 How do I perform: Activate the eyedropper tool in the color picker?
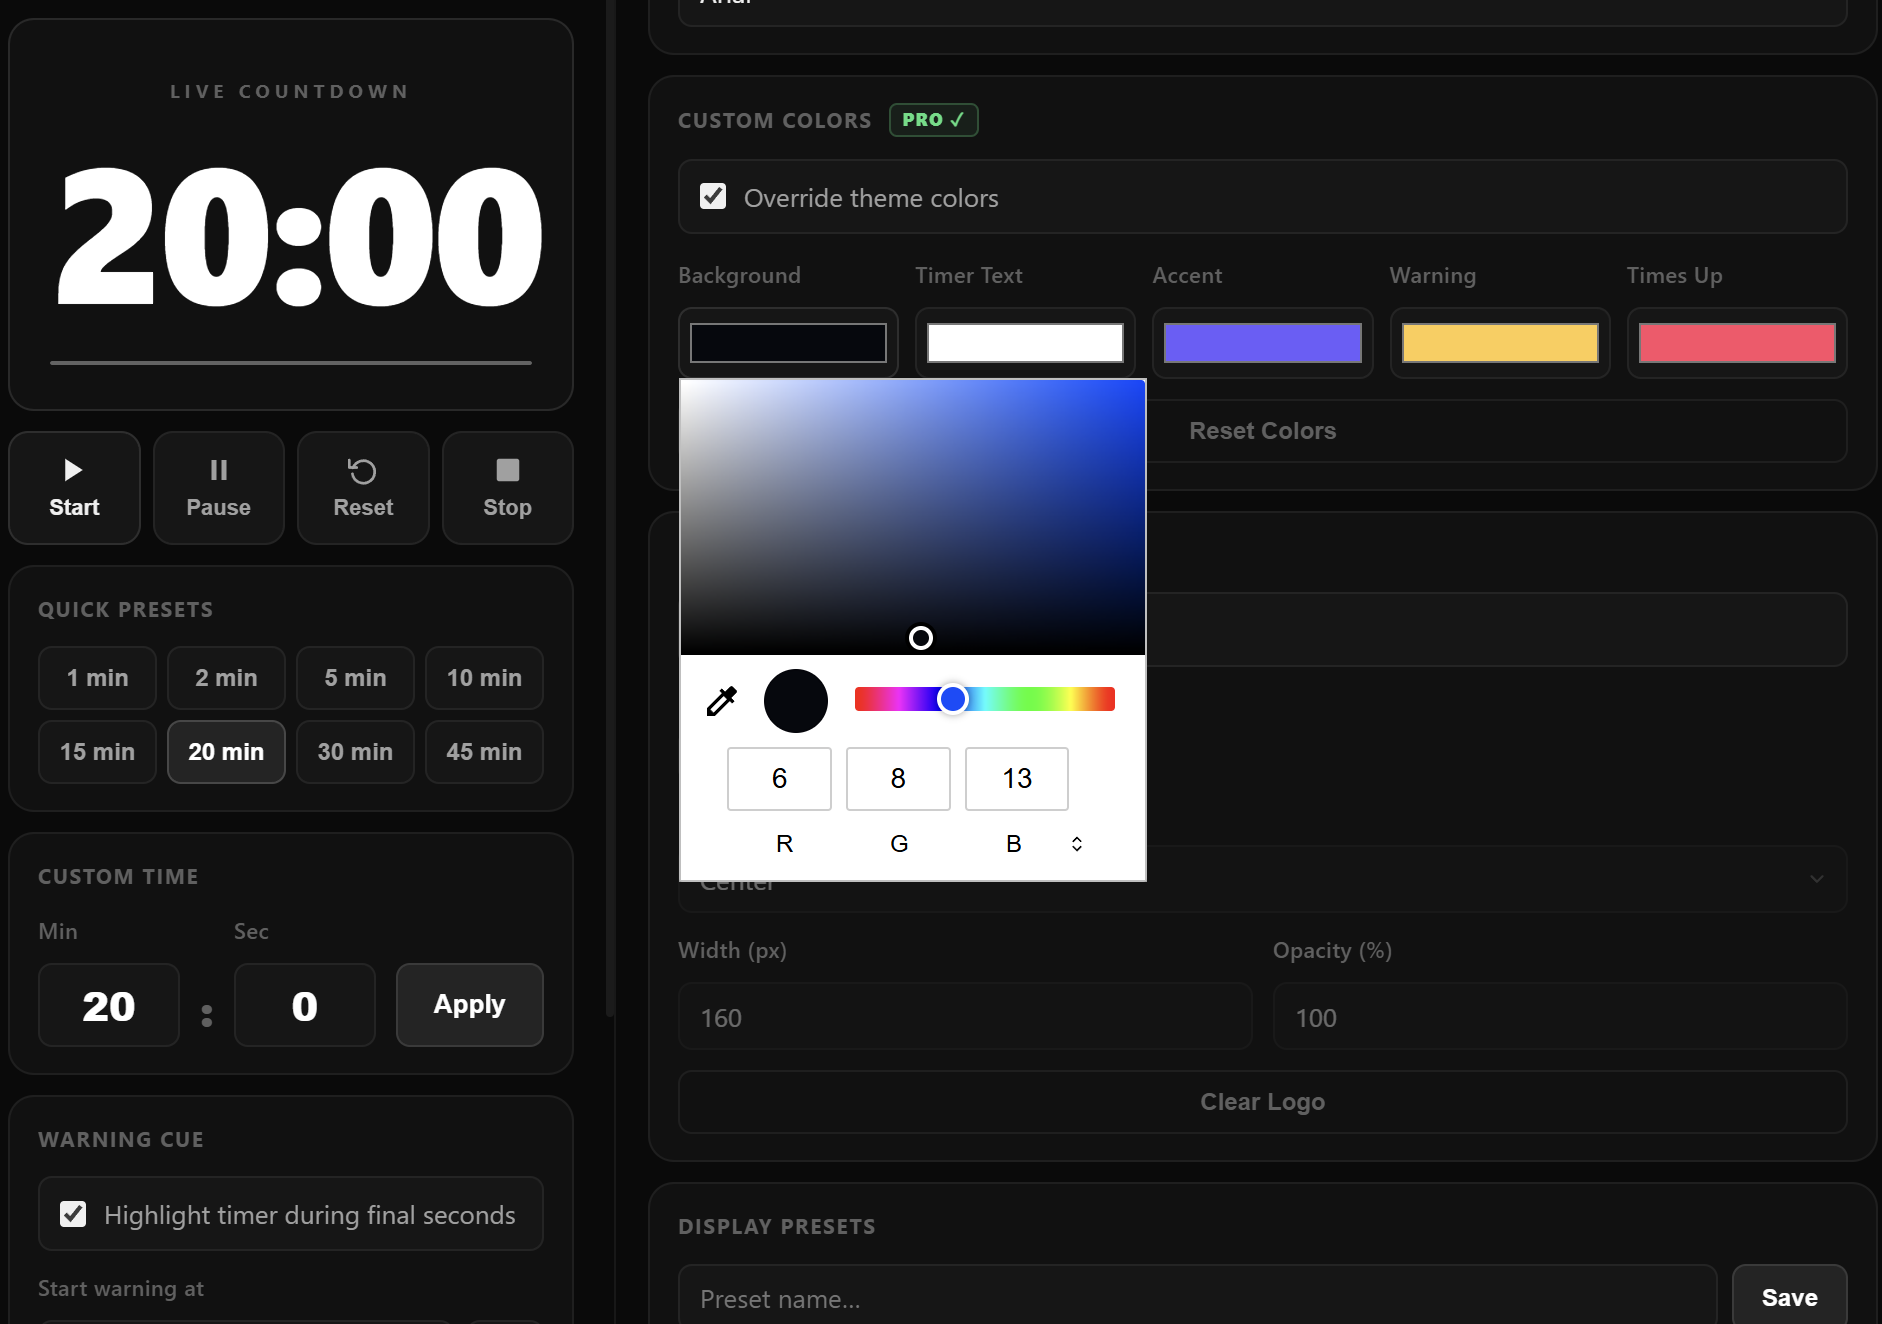coord(720,701)
